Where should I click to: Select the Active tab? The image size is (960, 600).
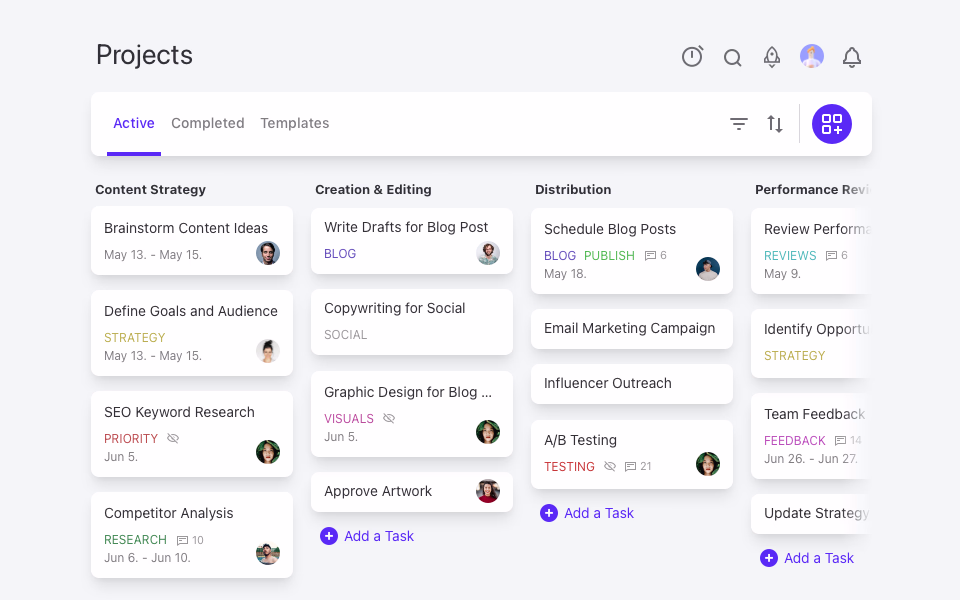[x=133, y=123]
